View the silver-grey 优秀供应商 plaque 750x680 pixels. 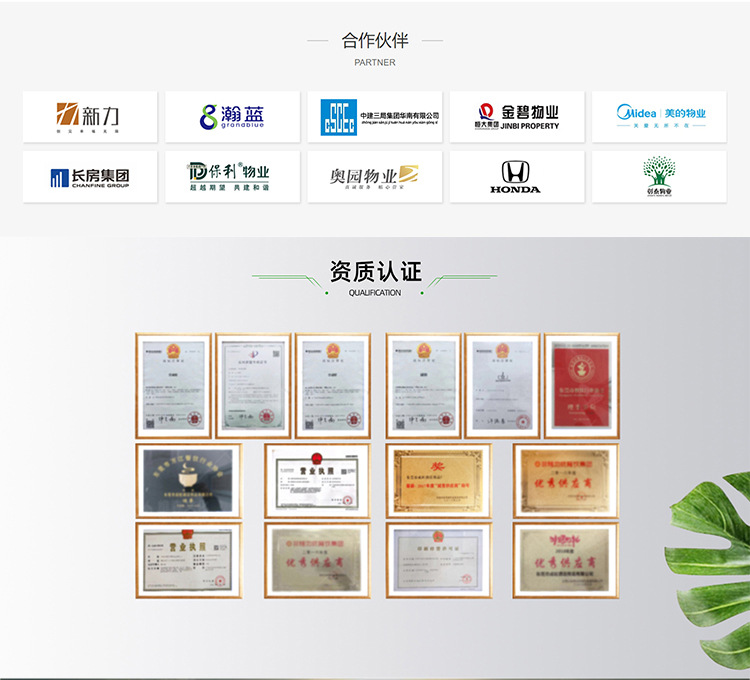[x=317, y=560]
